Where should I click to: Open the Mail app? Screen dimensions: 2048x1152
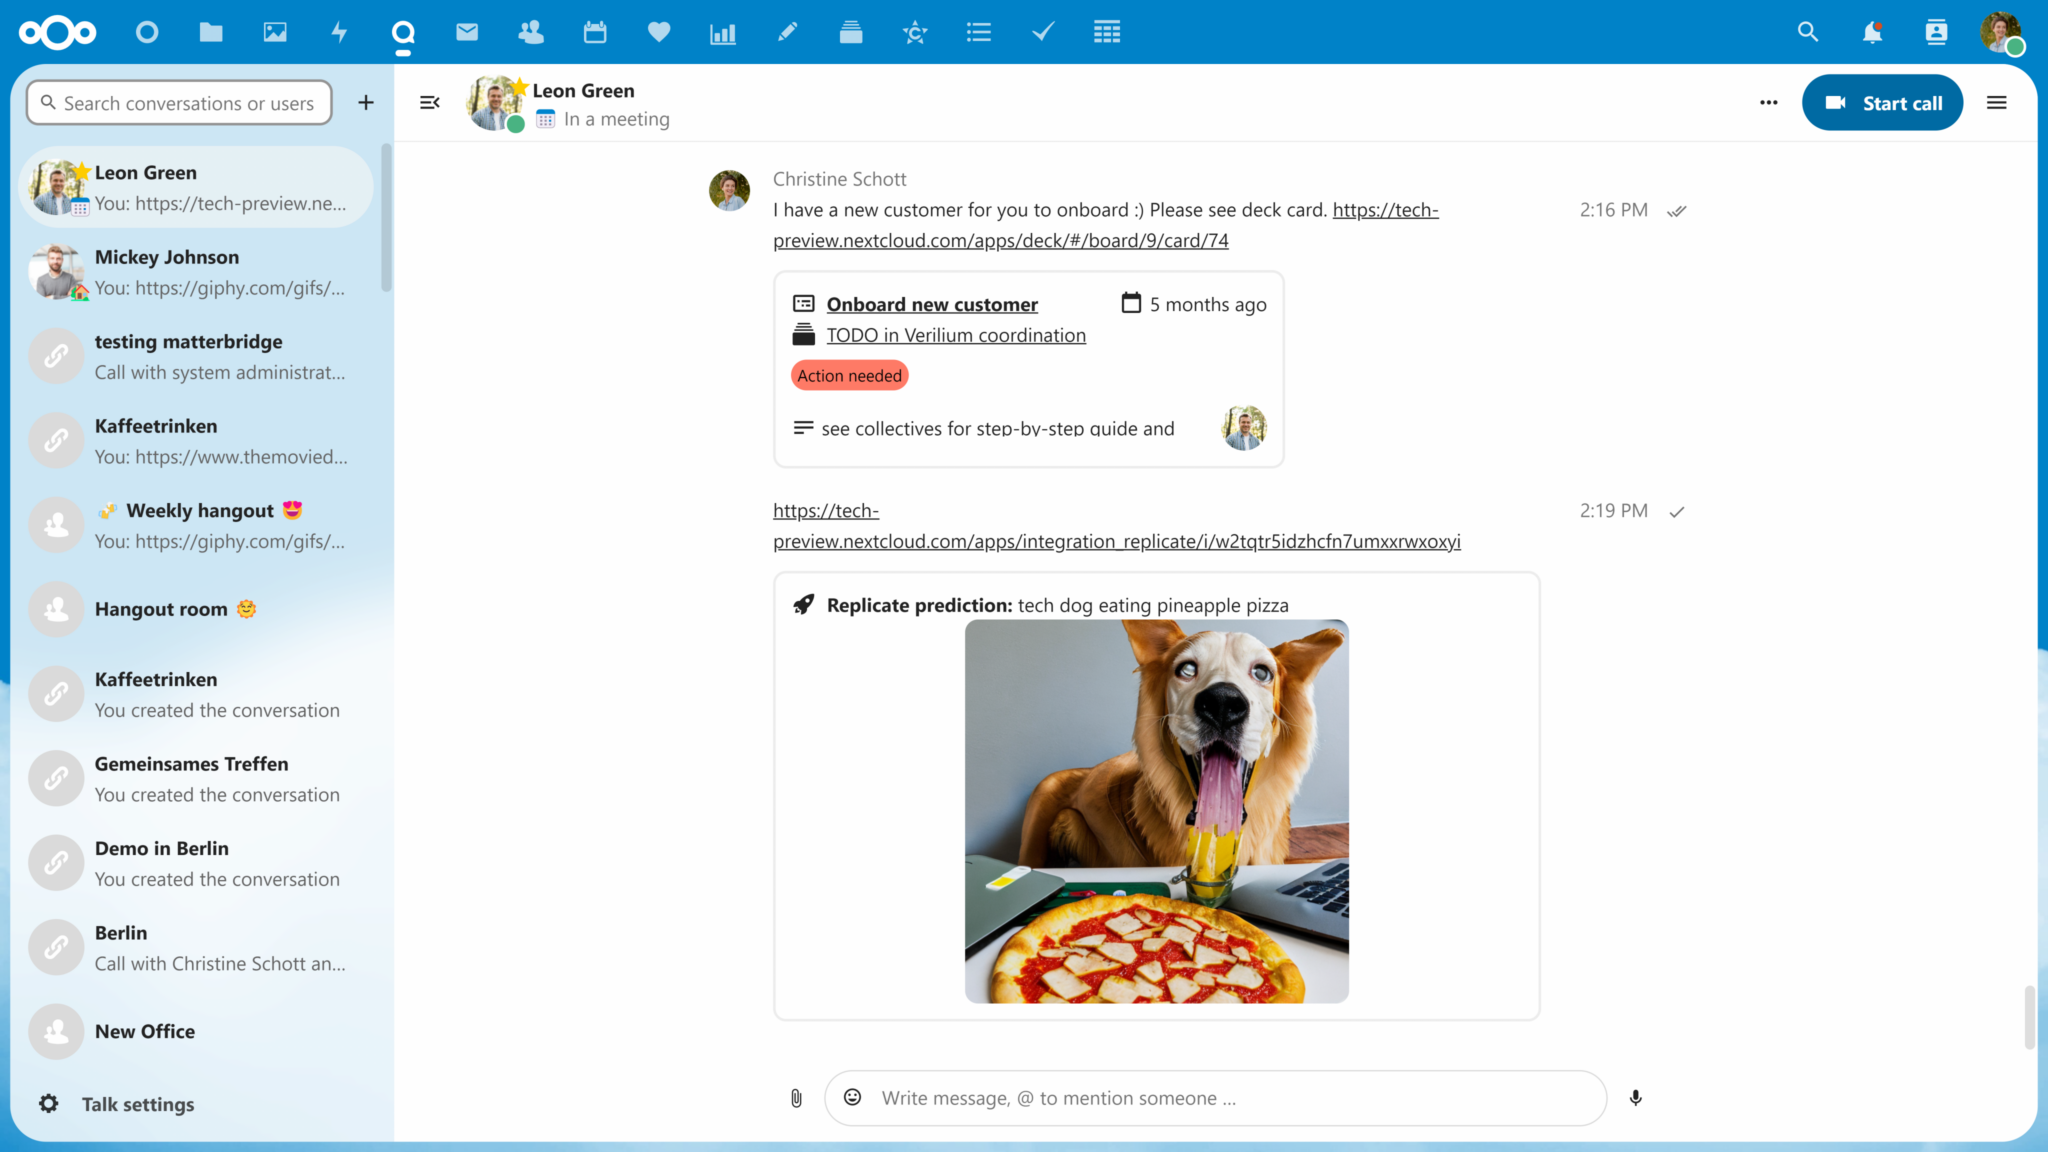coord(467,31)
